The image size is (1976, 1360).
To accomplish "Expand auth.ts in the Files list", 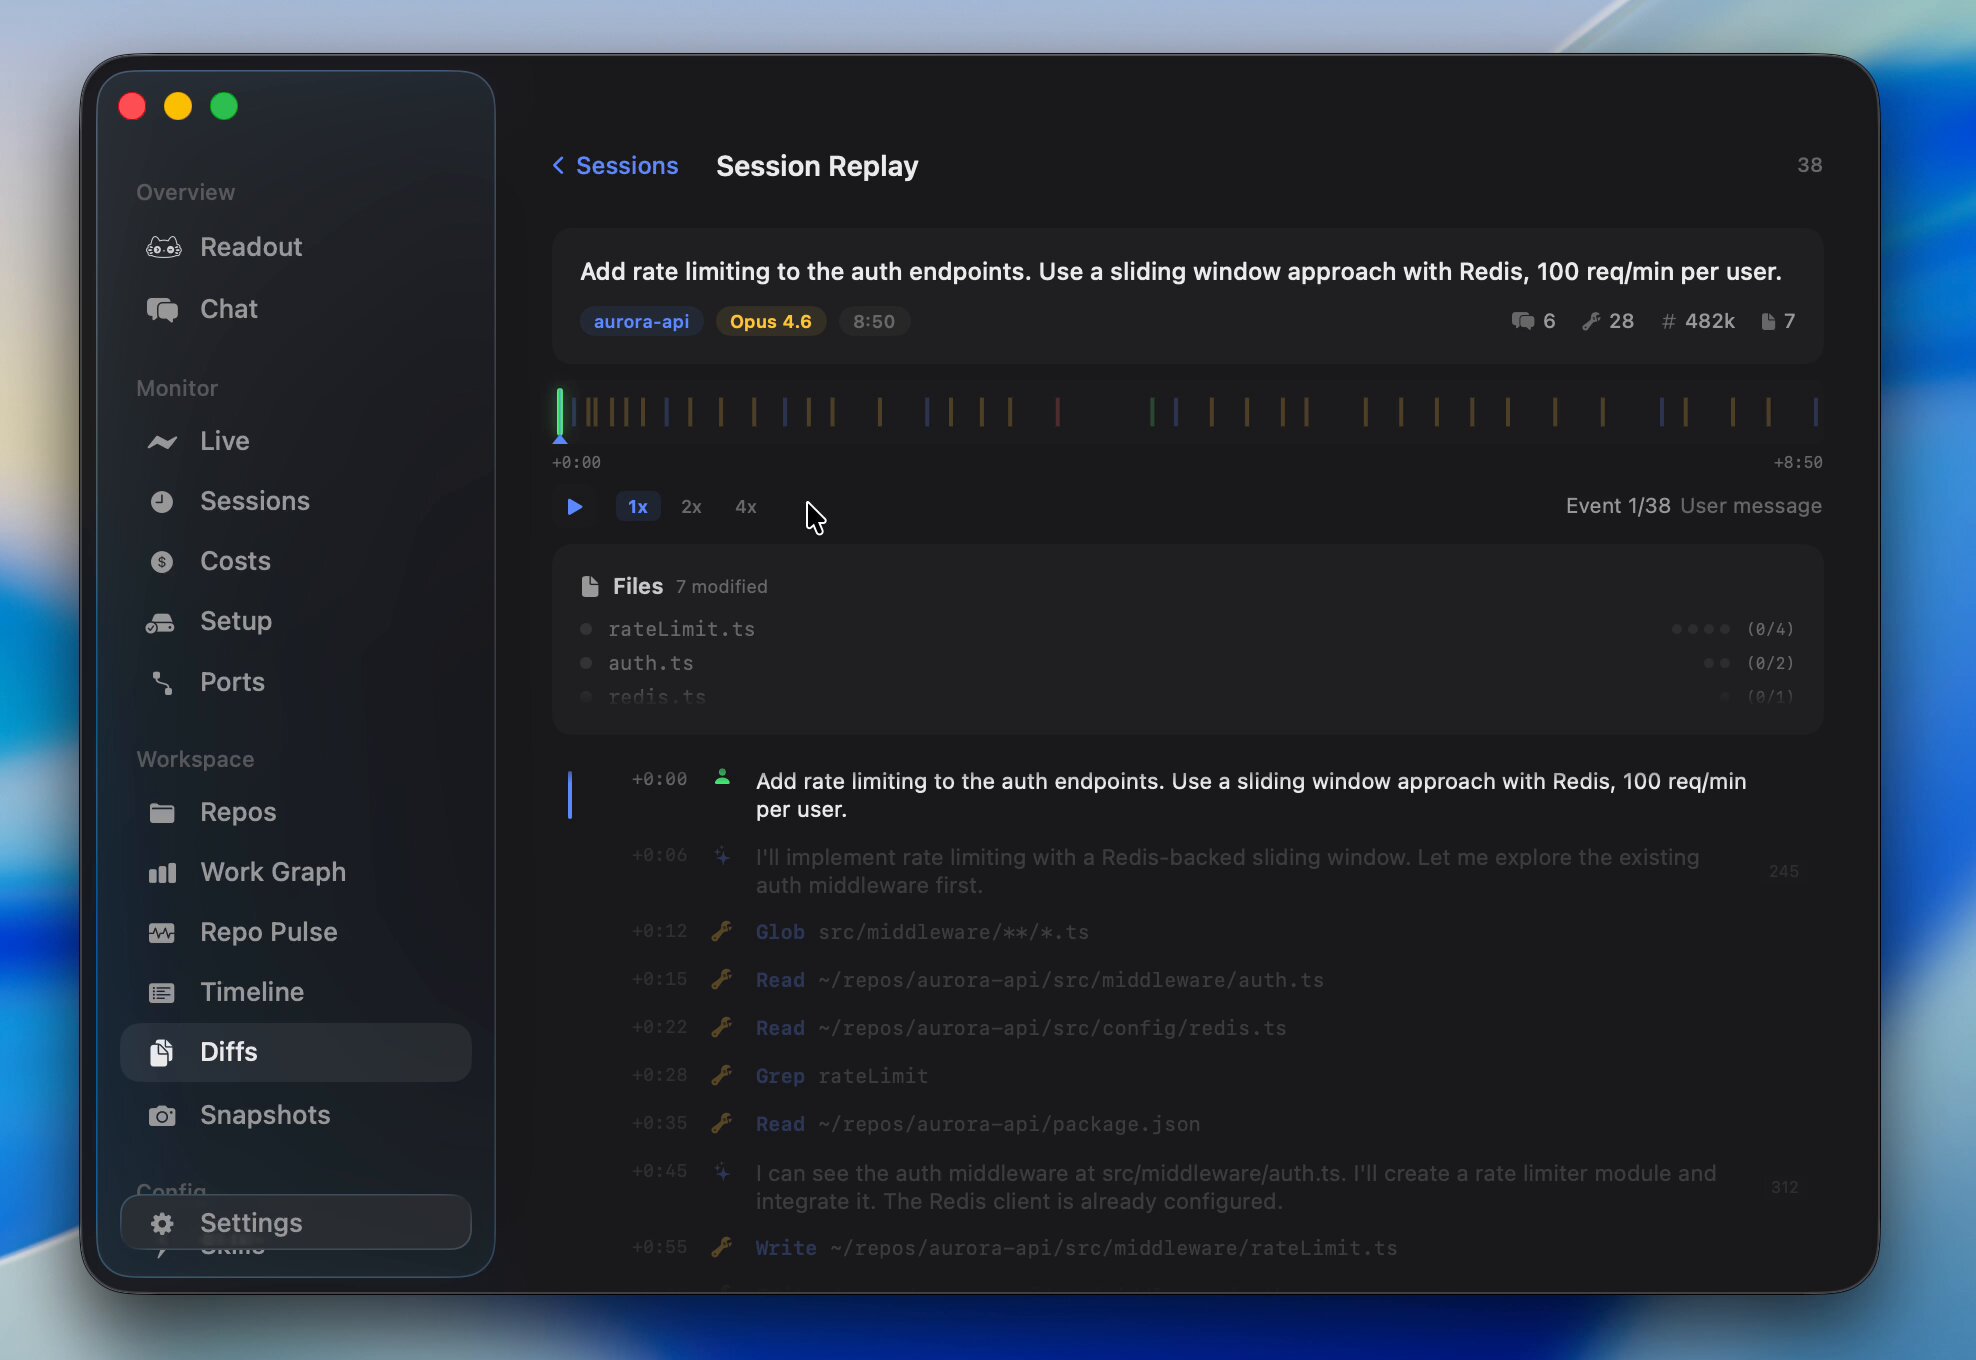I will [651, 663].
